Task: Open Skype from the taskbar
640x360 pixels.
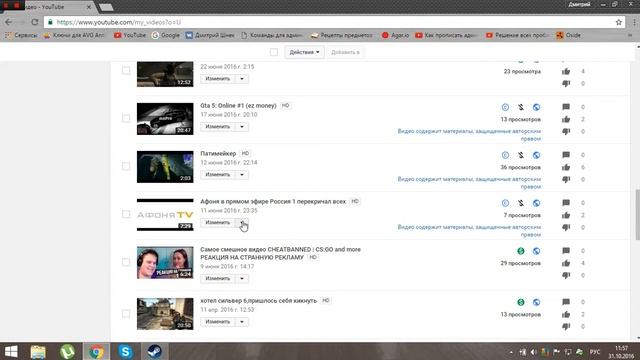Action: (125, 351)
